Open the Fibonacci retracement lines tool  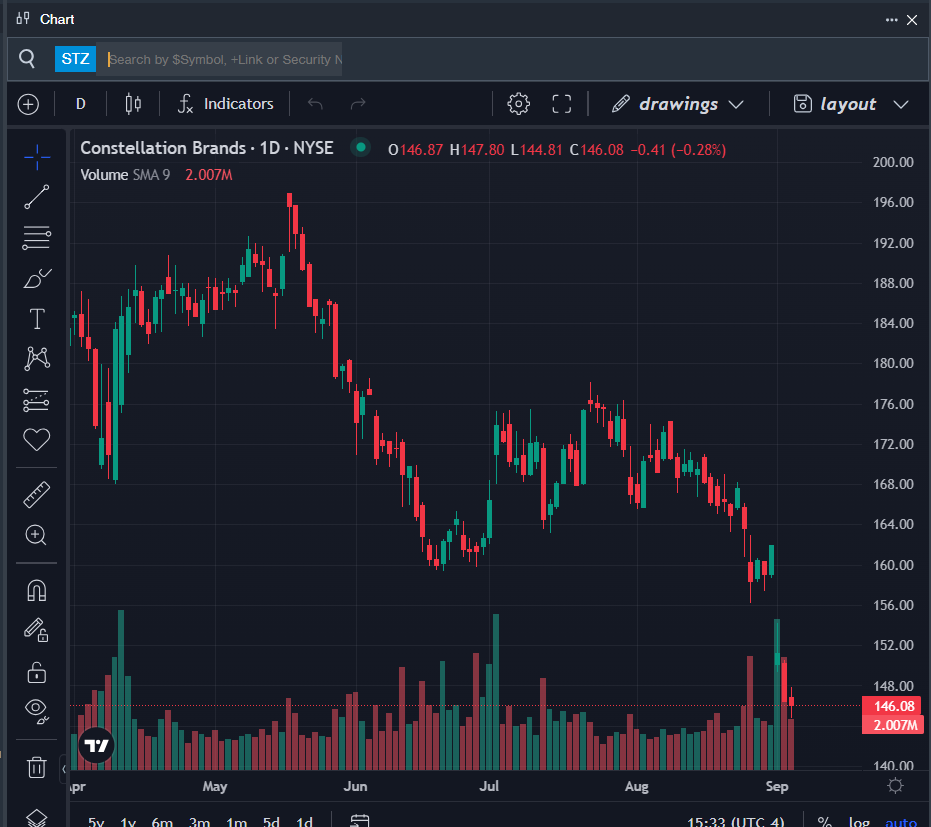pyautogui.click(x=37, y=237)
